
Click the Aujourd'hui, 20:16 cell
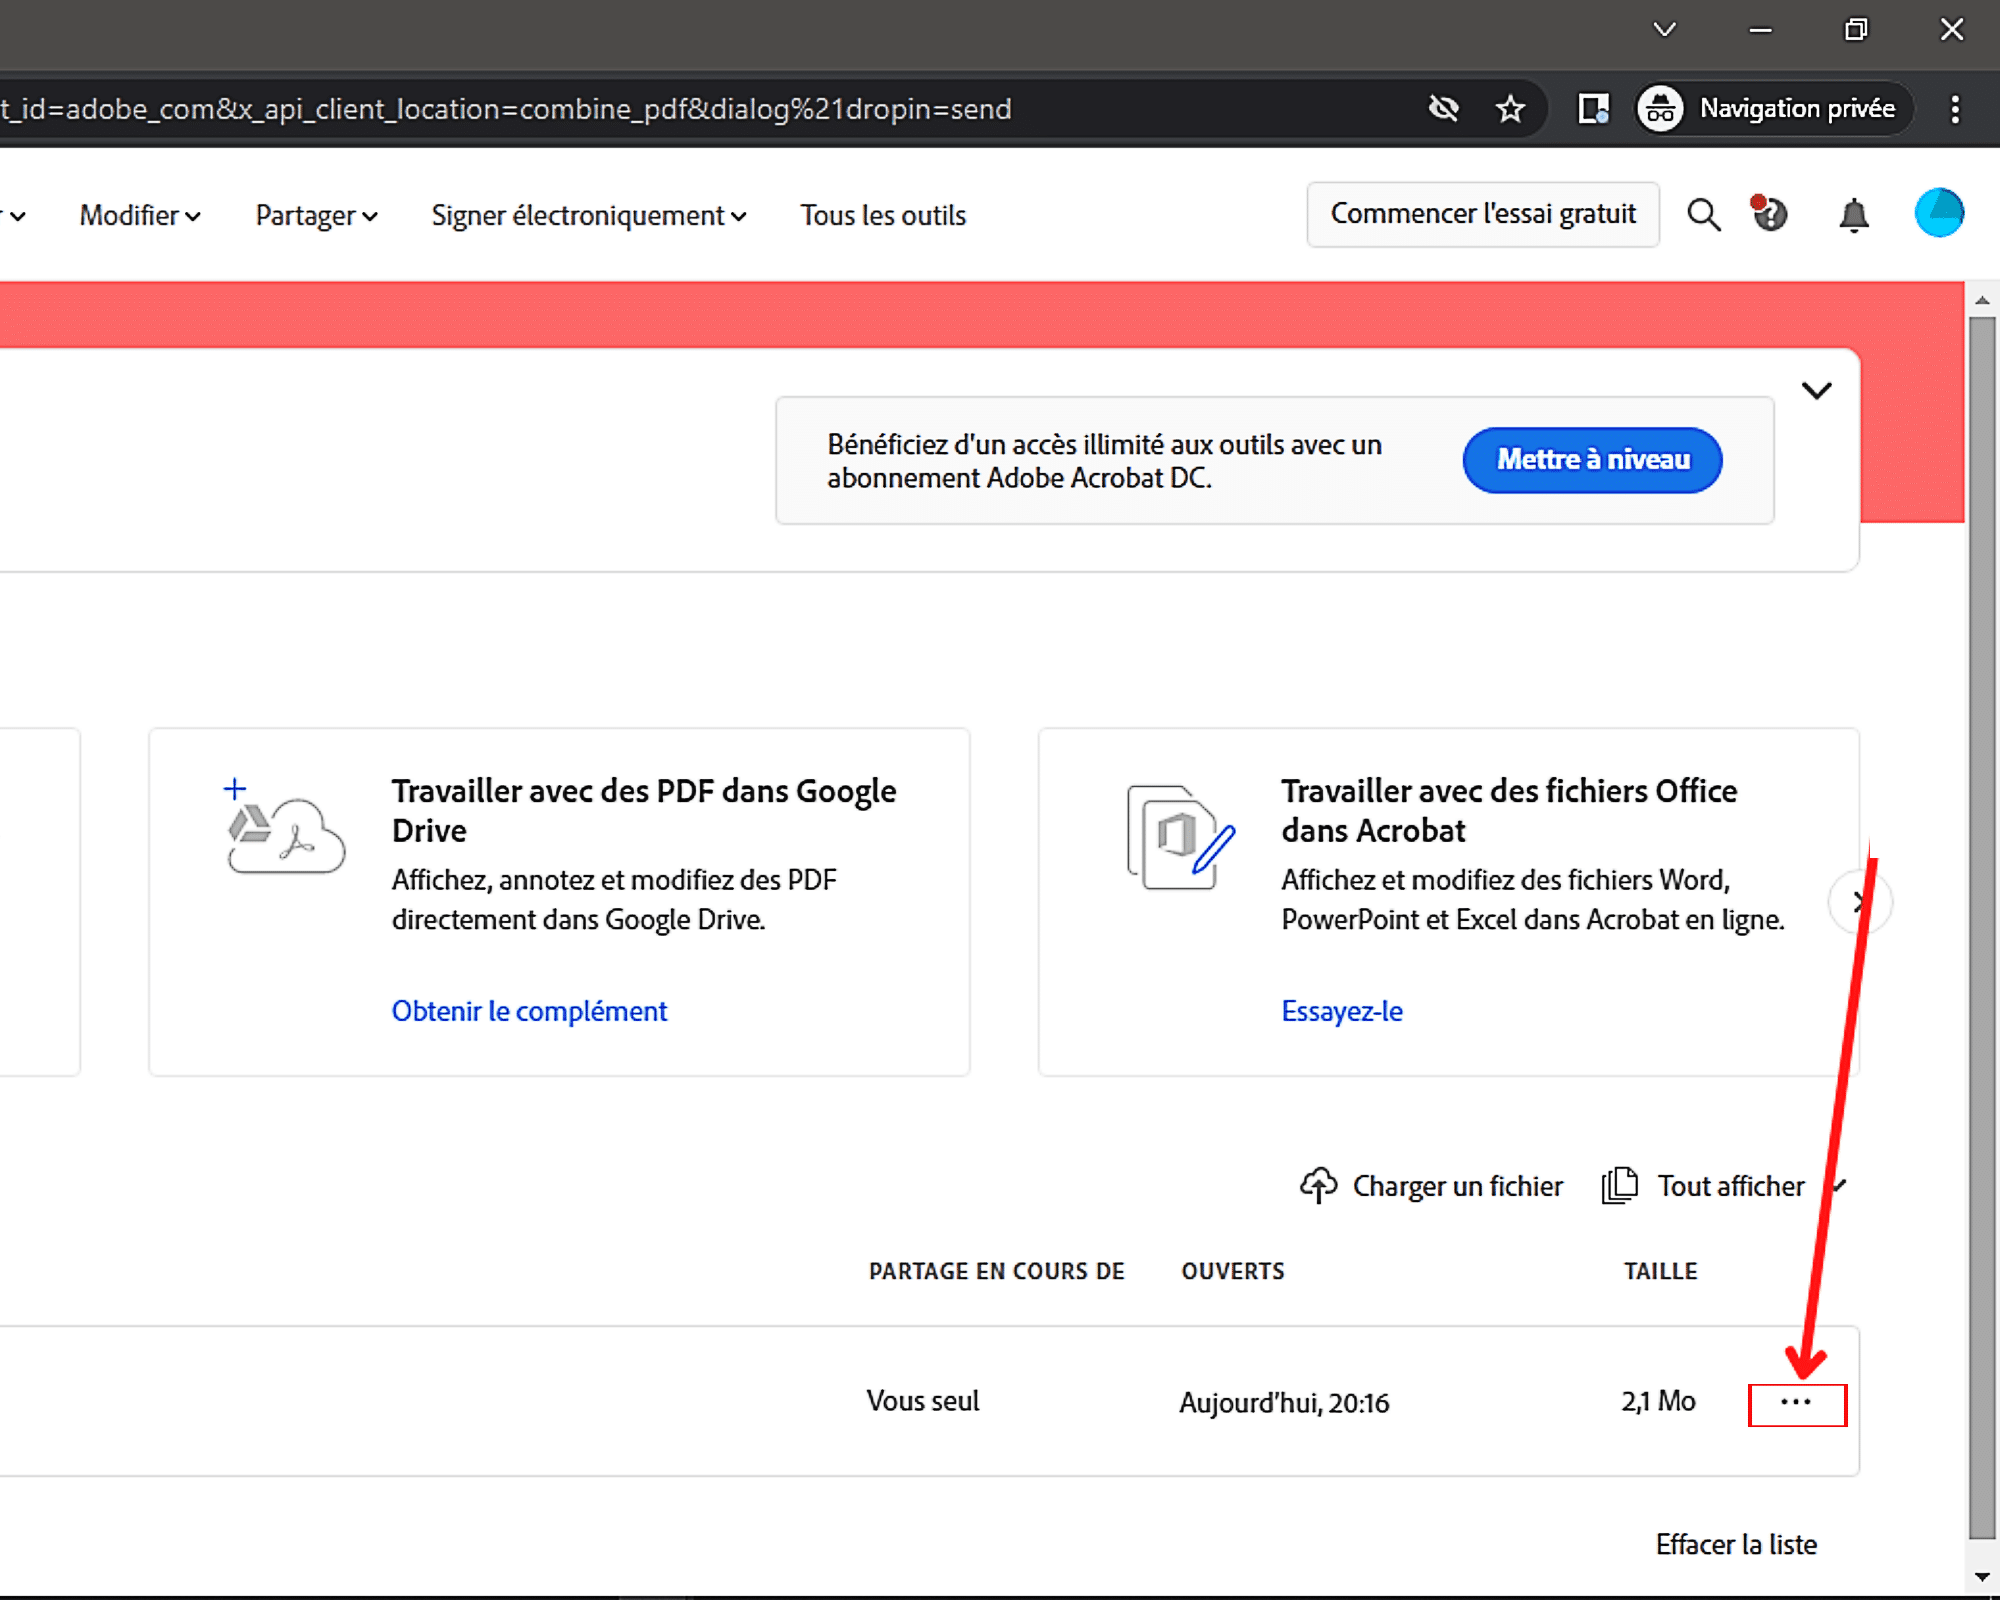click(1284, 1403)
